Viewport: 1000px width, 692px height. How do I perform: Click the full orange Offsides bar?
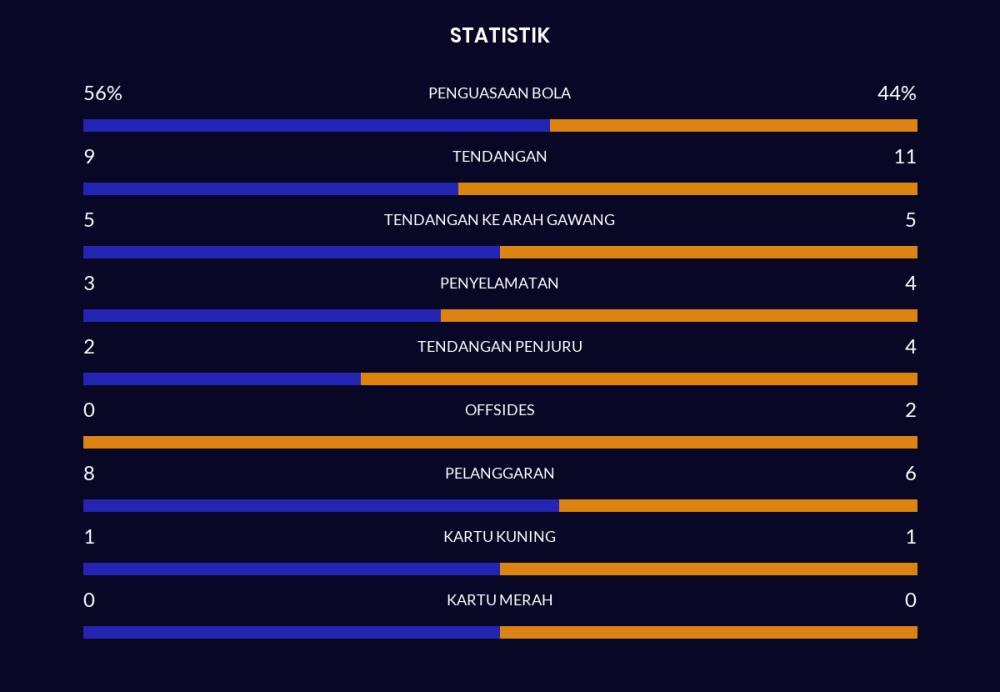tap(501, 442)
